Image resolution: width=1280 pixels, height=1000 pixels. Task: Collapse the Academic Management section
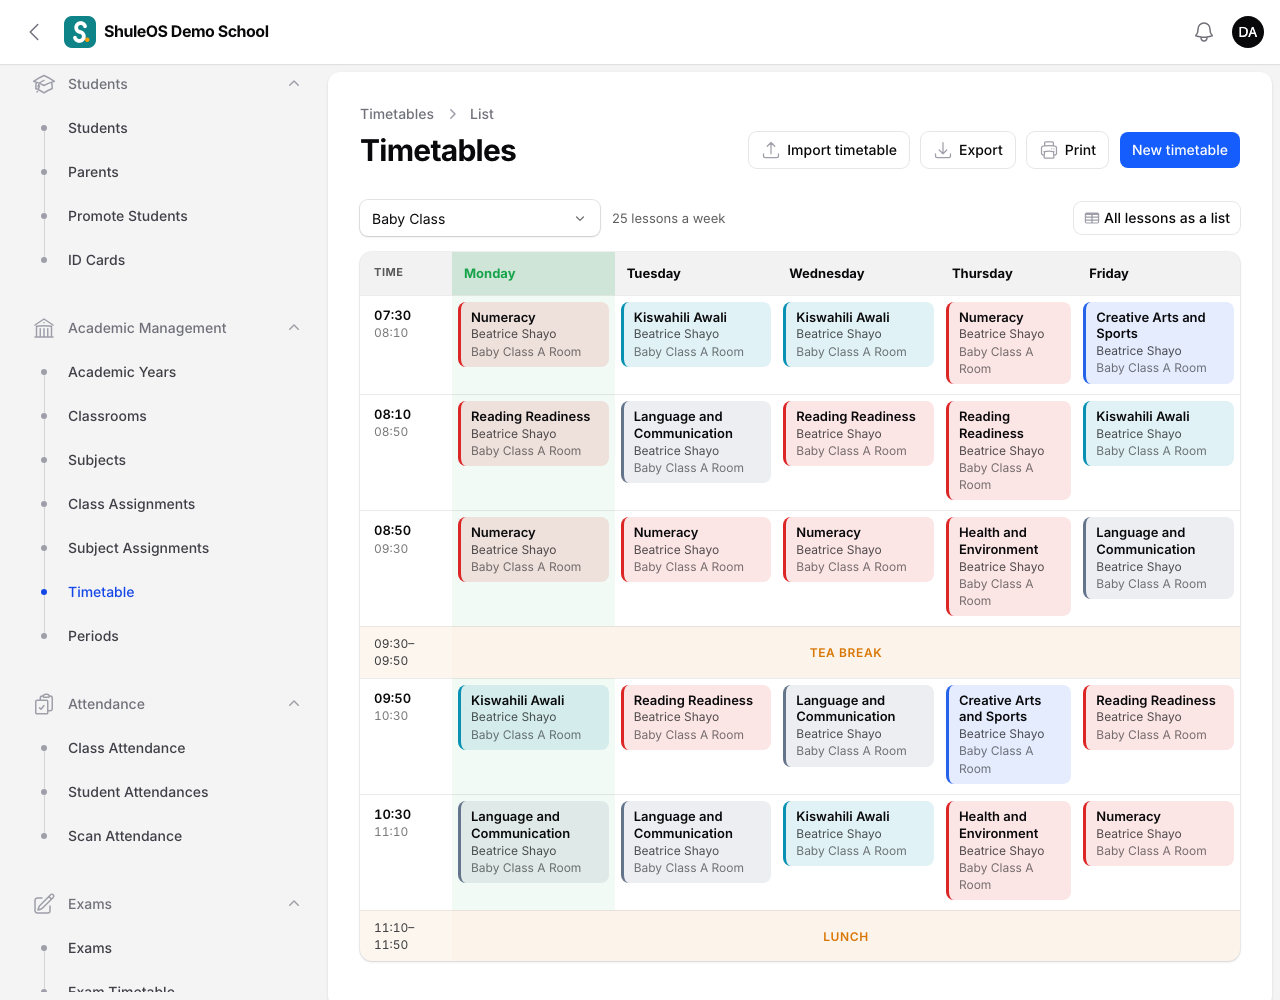(x=294, y=328)
